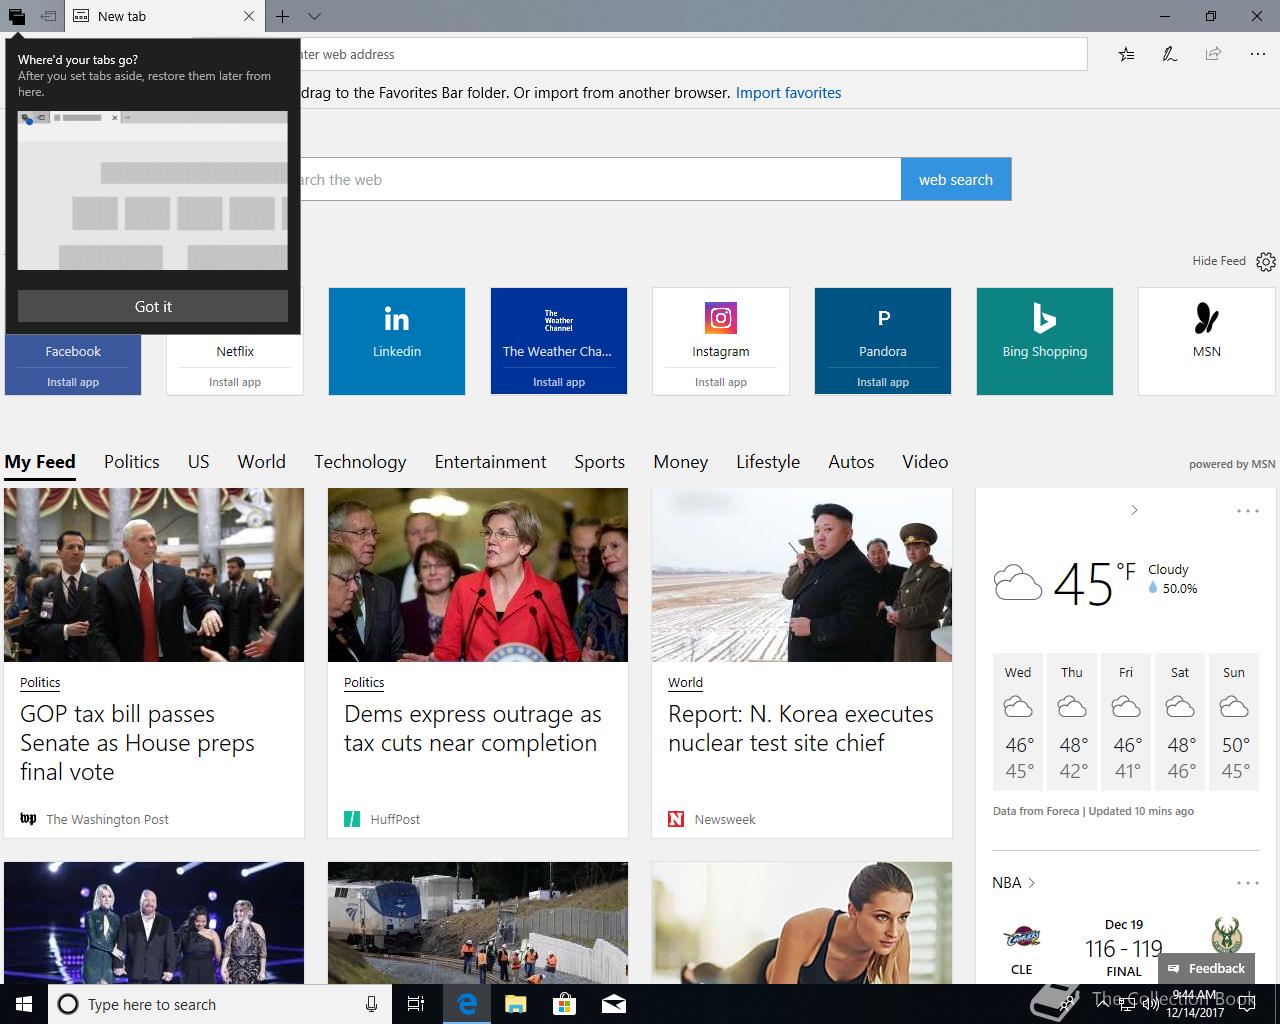Open feed settings gear icon

(x=1266, y=262)
